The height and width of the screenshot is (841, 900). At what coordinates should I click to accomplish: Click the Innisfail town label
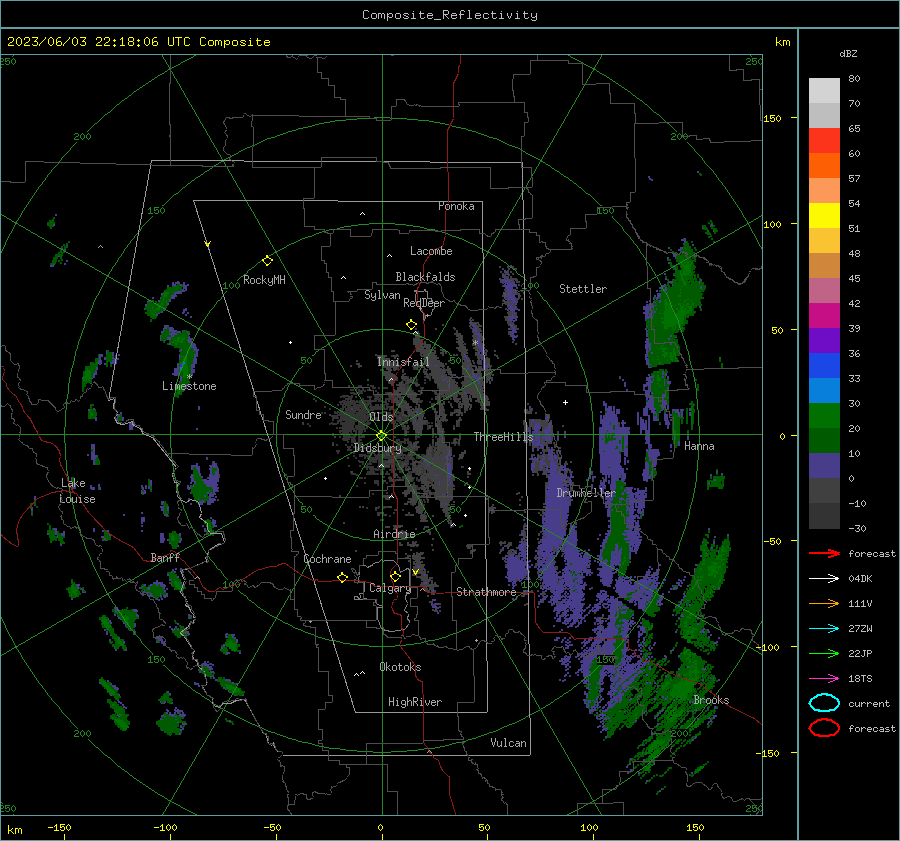pos(403,362)
